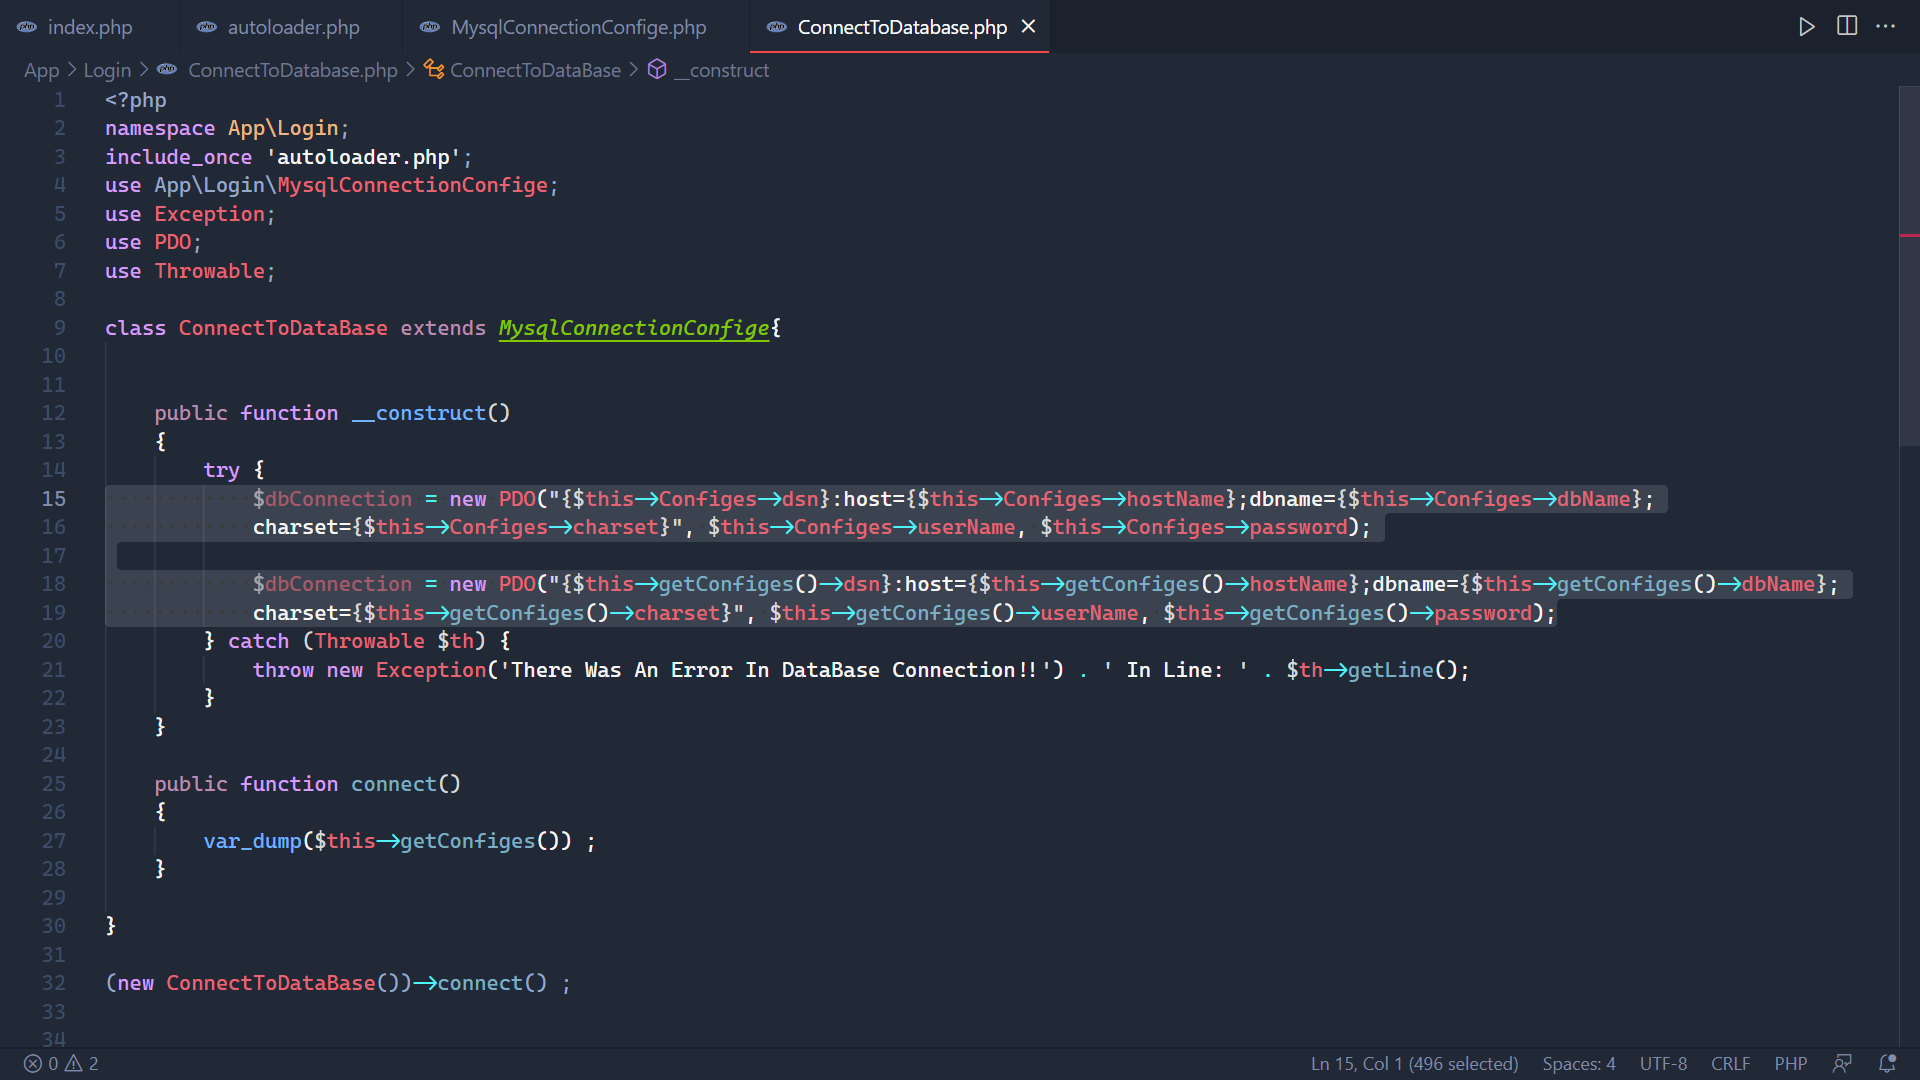This screenshot has width=1920, height=1080.
Task: Click the PHP icon on the autoloader.php tab
Action: pyautogui.click(x=207, y=27)
